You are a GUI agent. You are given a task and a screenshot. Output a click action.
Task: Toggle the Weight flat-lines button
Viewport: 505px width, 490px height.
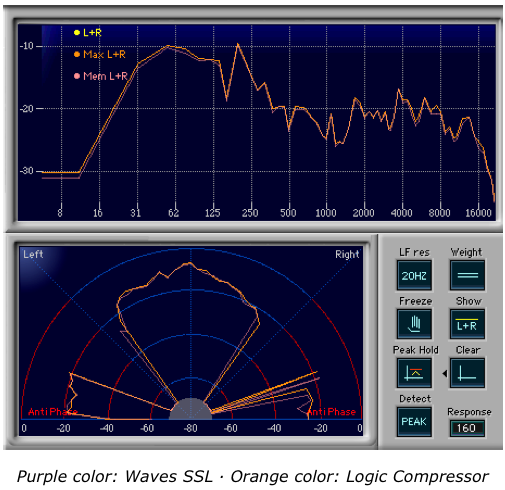(x=467, y=275)
